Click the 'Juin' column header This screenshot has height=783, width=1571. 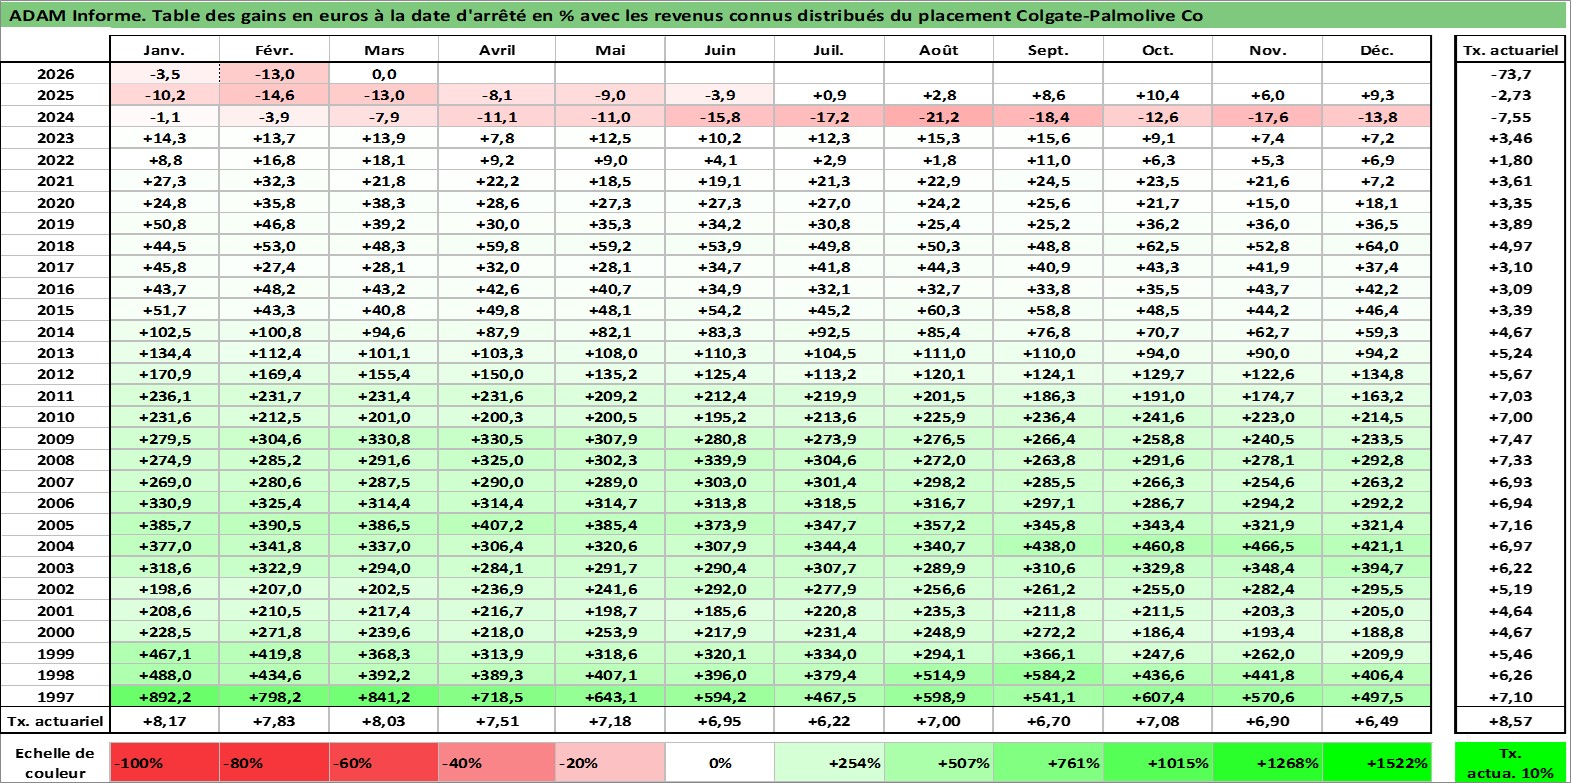[720, 50]
